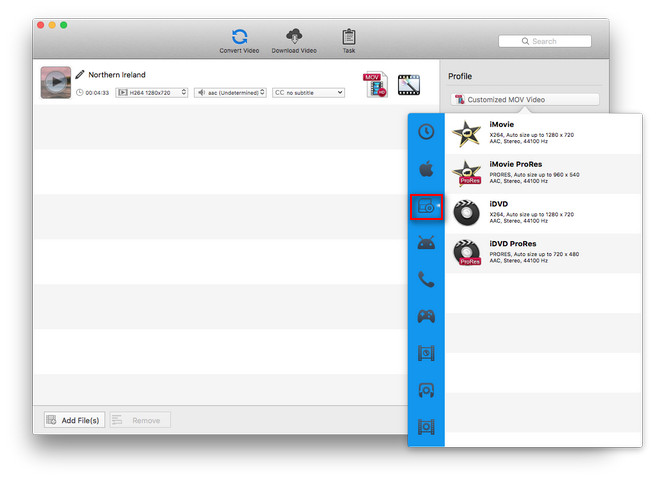The image size is (660, 481).
Task: Select the Recent profiles clock category
Action: click(426, 132)
